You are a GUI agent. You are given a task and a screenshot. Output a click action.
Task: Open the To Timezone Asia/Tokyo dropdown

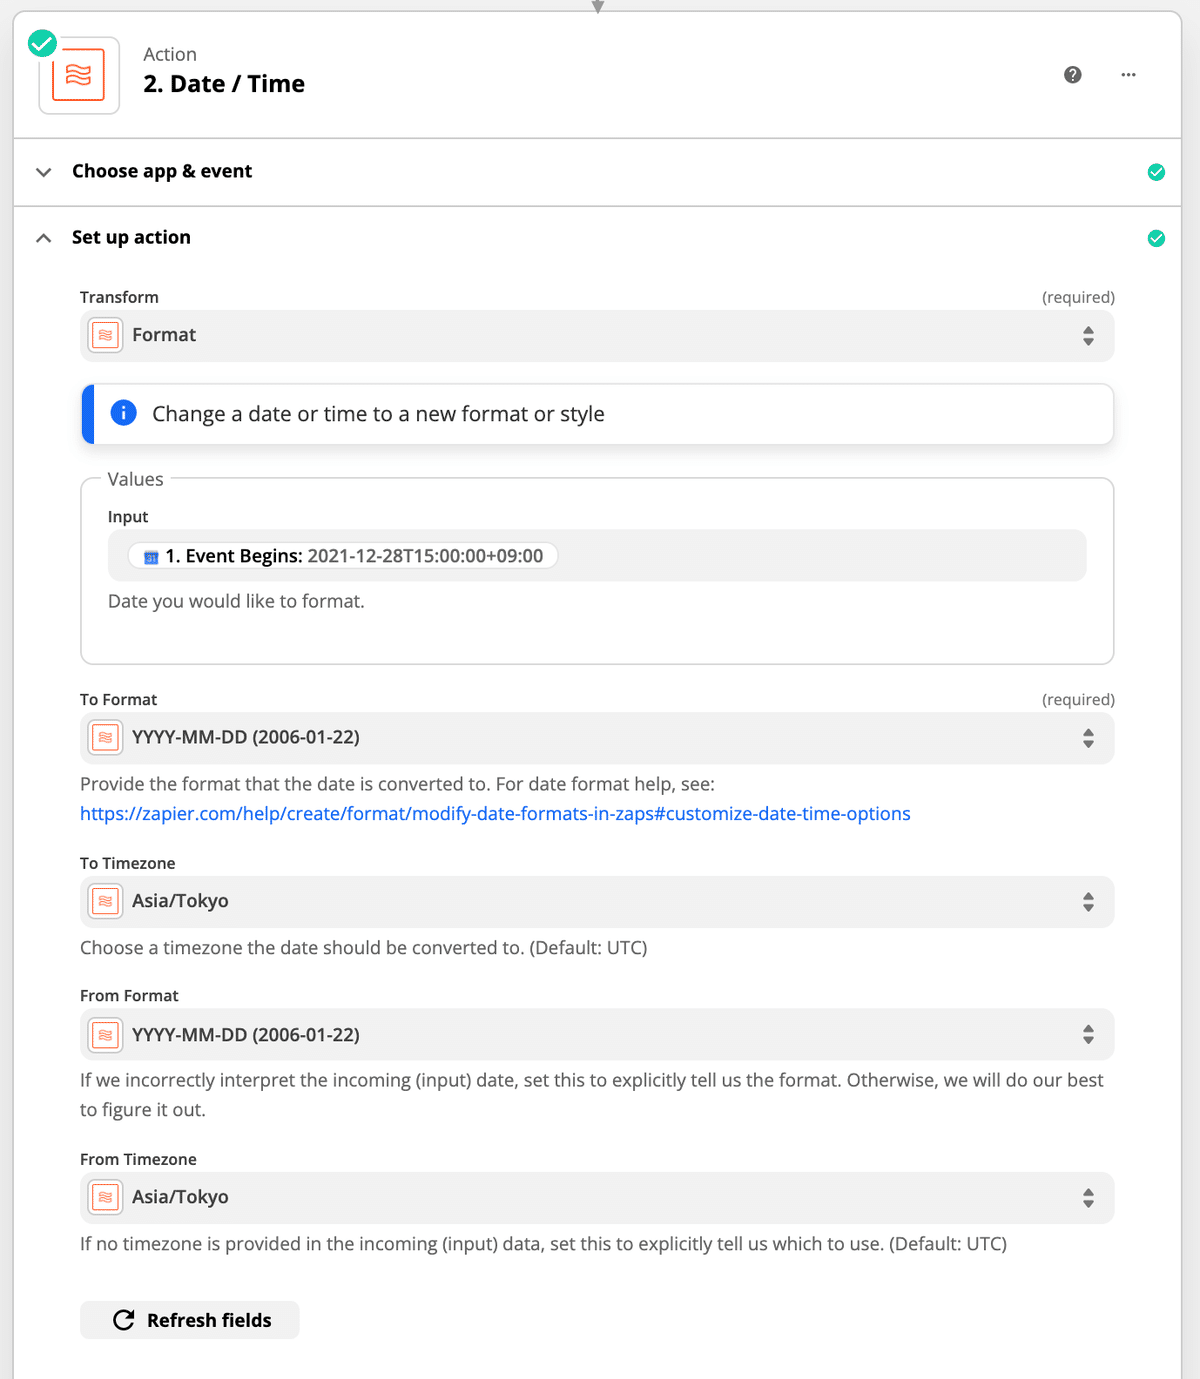597,902
